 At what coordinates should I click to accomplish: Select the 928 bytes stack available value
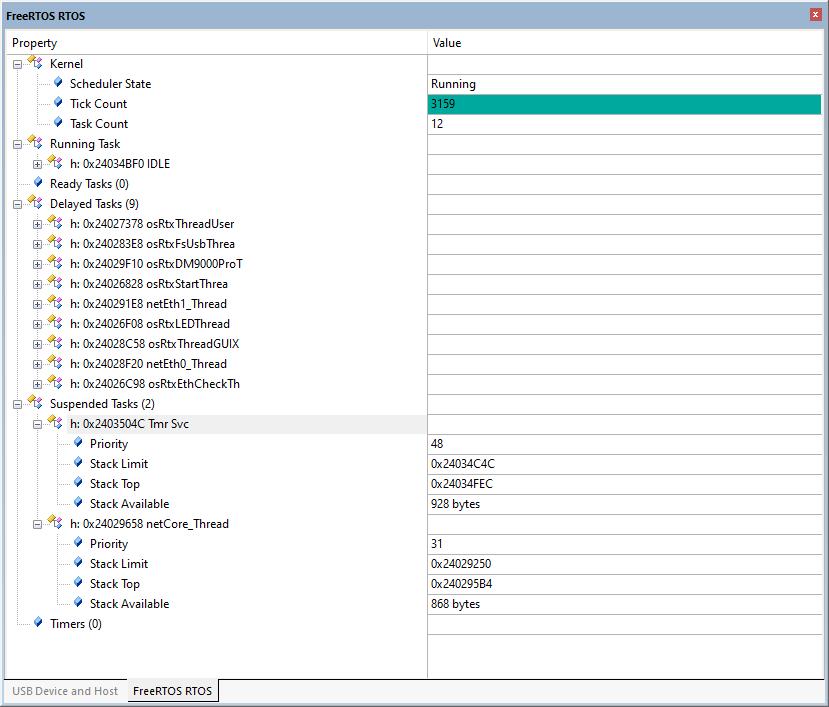pos(624,504)
